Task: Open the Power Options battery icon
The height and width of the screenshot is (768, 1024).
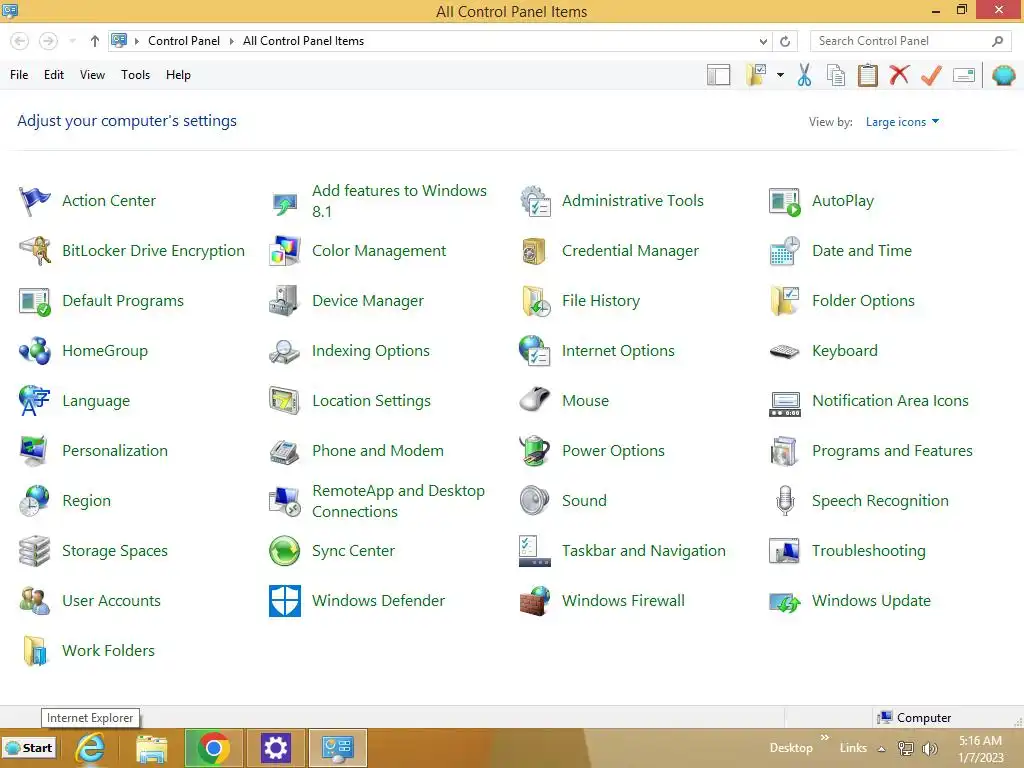Action: (x=535, y=451)
